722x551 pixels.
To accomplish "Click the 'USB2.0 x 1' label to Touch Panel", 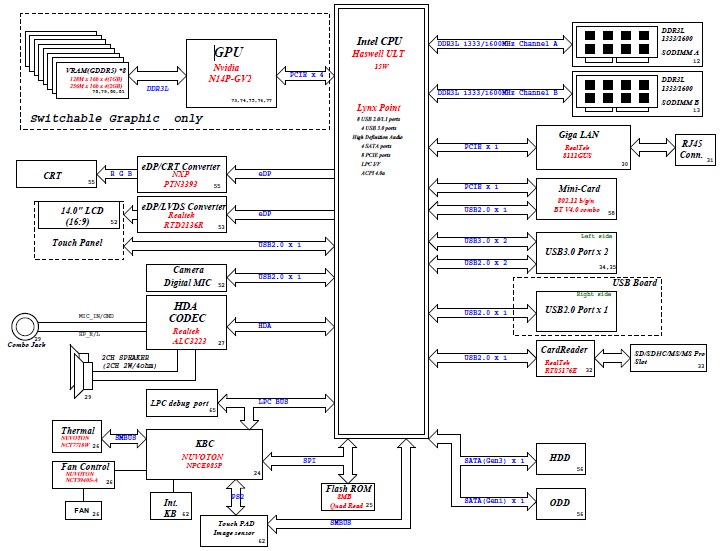I will tap(279, 245).
